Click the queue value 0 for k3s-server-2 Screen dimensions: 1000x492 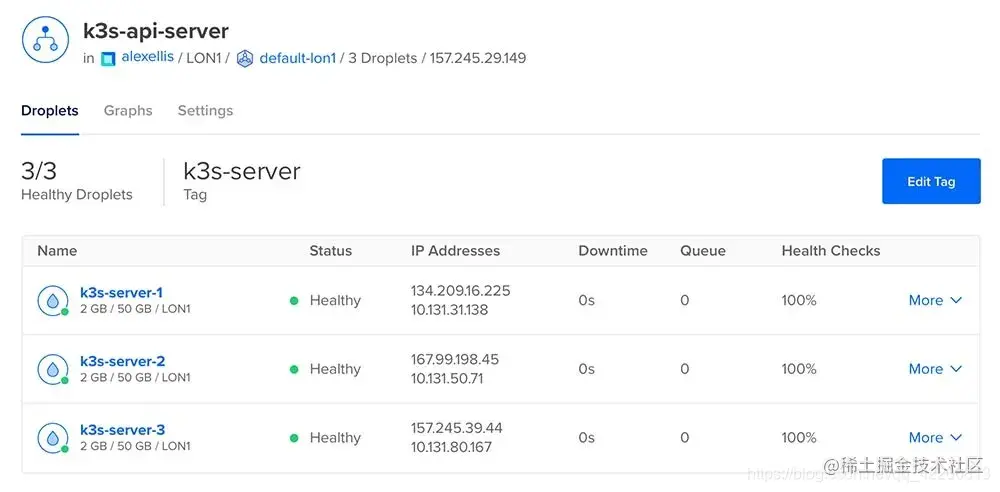pos(684,369)
